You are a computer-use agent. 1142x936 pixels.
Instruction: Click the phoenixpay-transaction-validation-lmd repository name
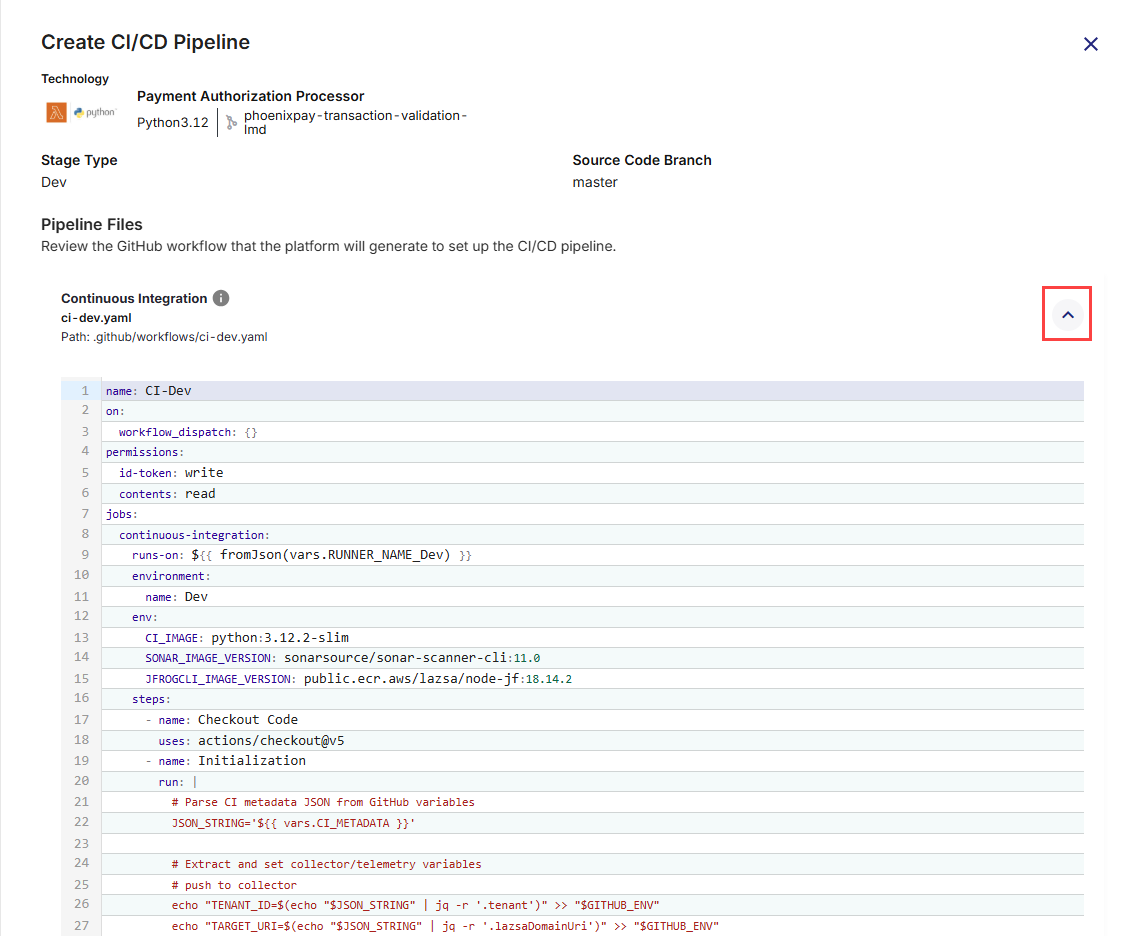[x=354, y=122]
